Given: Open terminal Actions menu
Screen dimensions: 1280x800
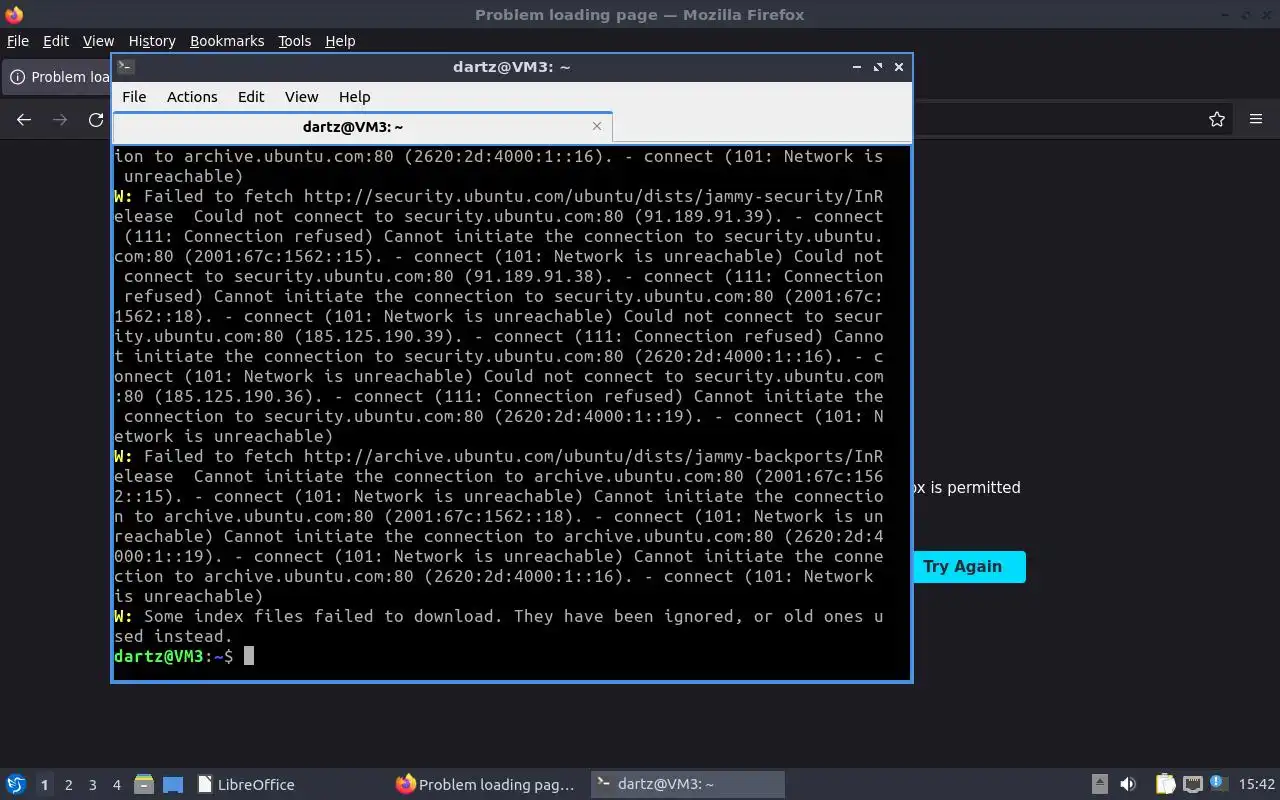Looking at the screenshot, I should 192,97.
